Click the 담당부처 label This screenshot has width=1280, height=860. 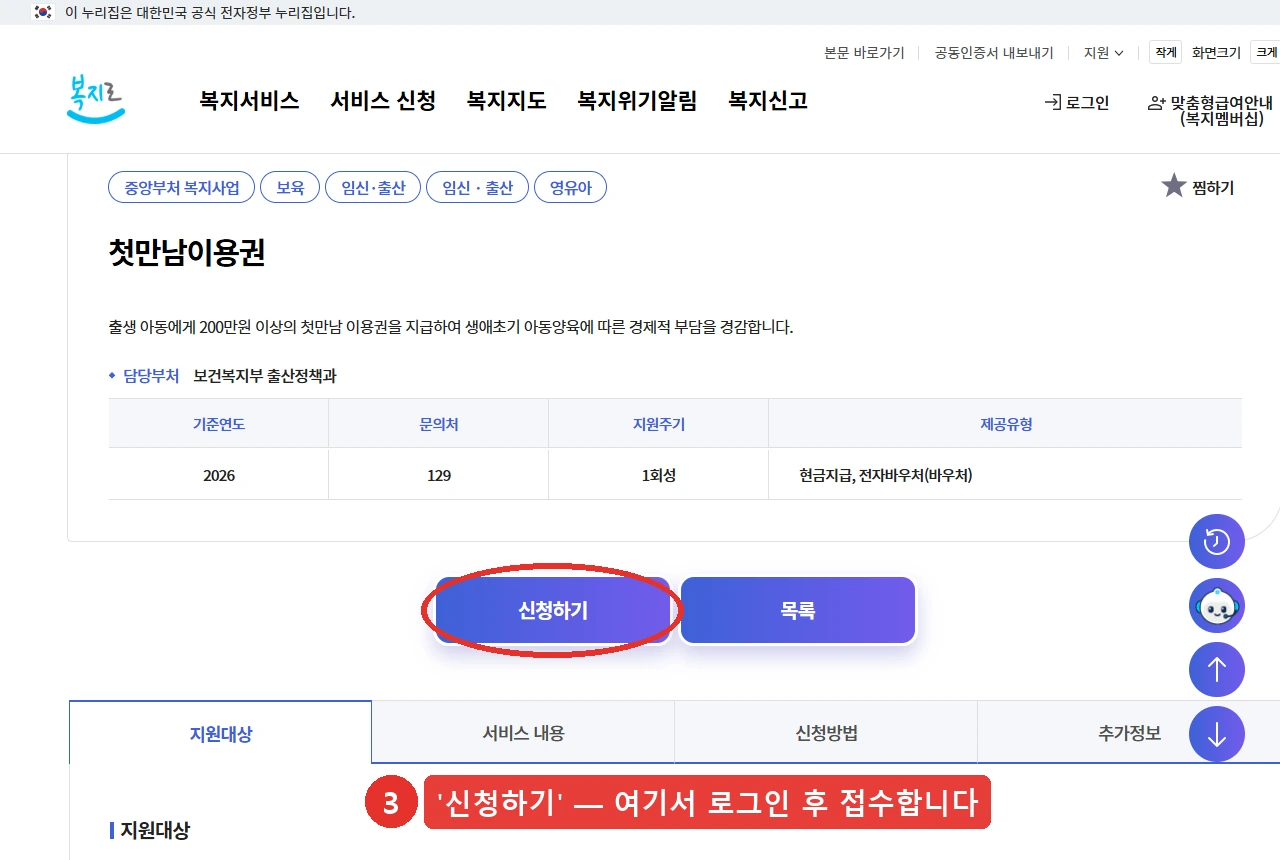151,376
